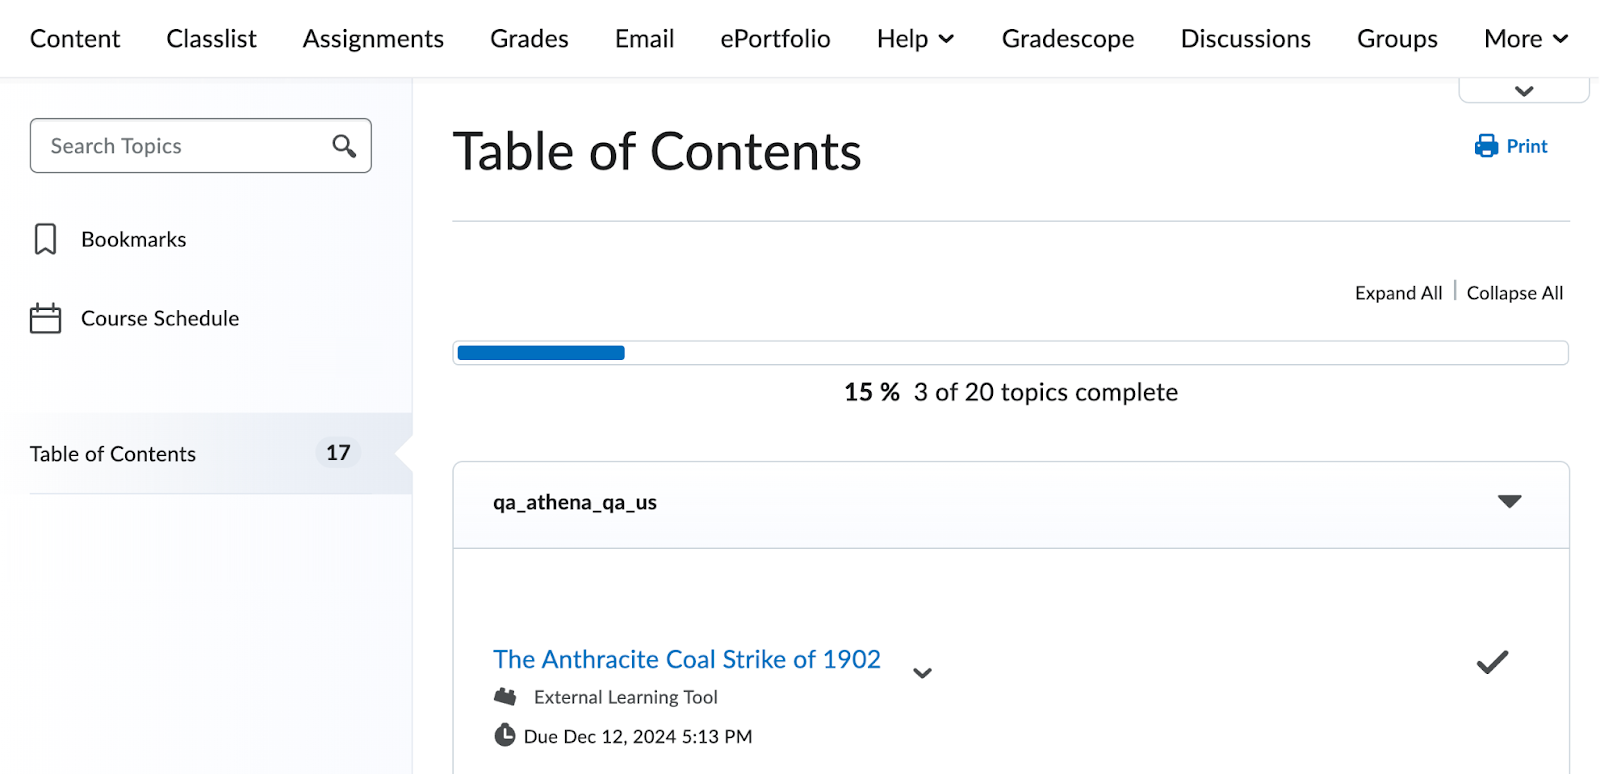Open The Anthracite Coal Strike of 1902
The height and width of the screenshot is (774, 1600).
686,659
